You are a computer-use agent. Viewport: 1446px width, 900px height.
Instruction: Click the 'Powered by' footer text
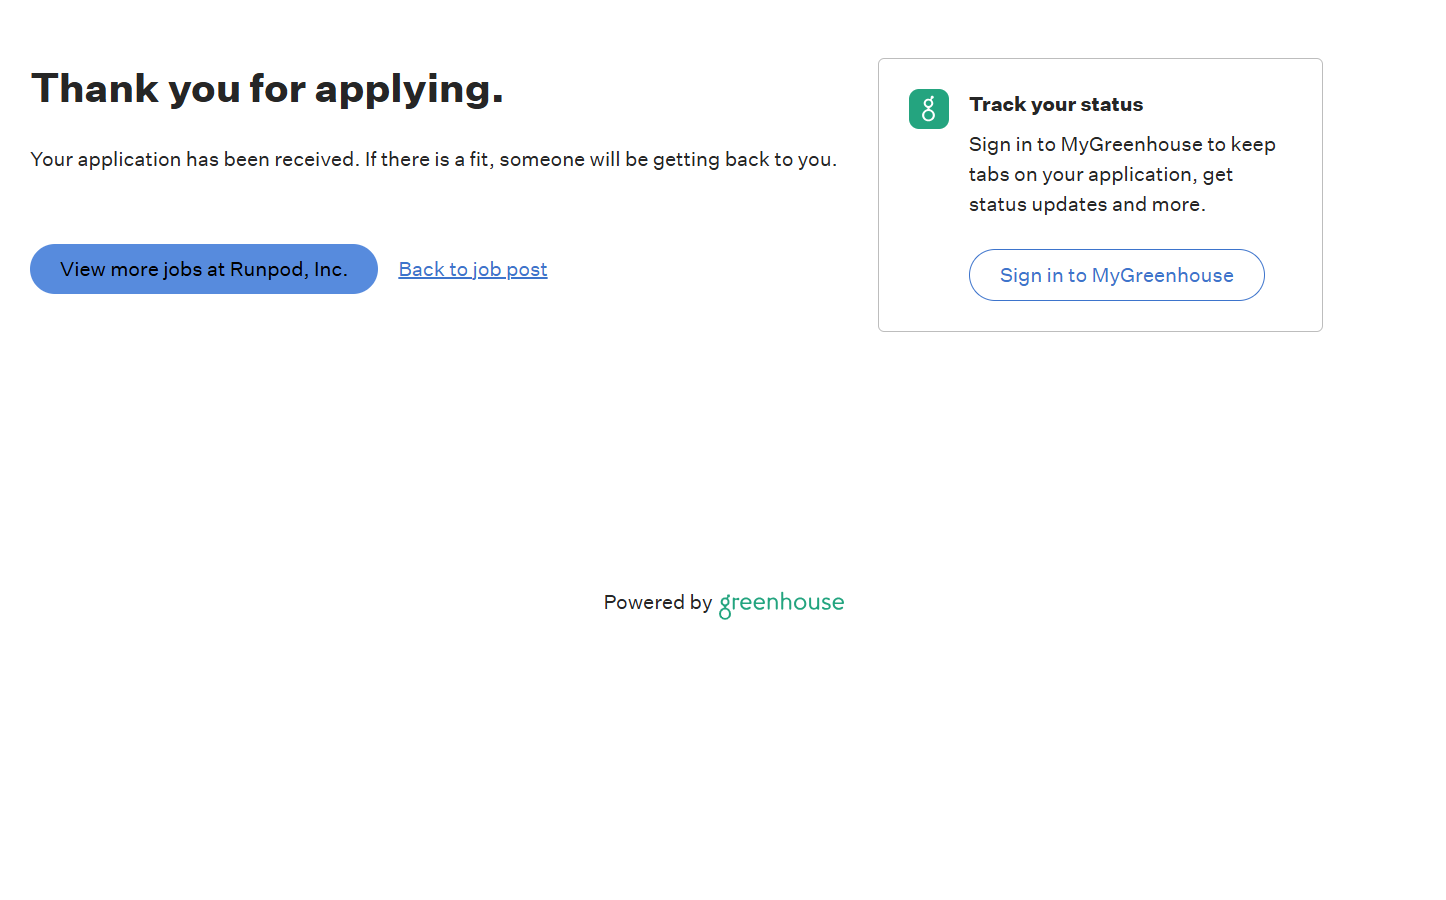point(657,603)
